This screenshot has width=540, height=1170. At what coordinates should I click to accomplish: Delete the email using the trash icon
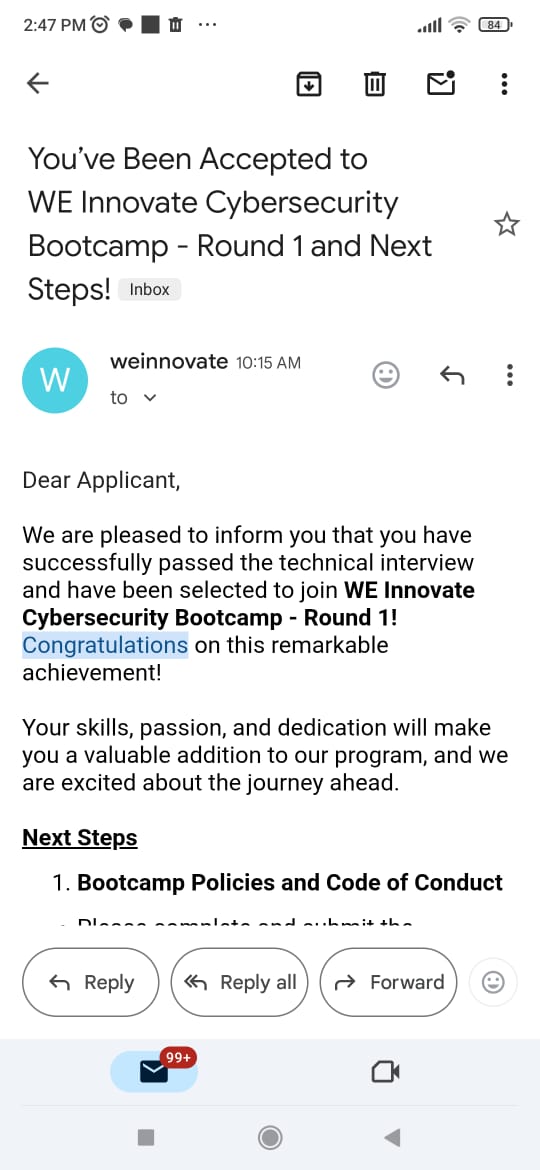pyautogui.click(x=374, y=84)
